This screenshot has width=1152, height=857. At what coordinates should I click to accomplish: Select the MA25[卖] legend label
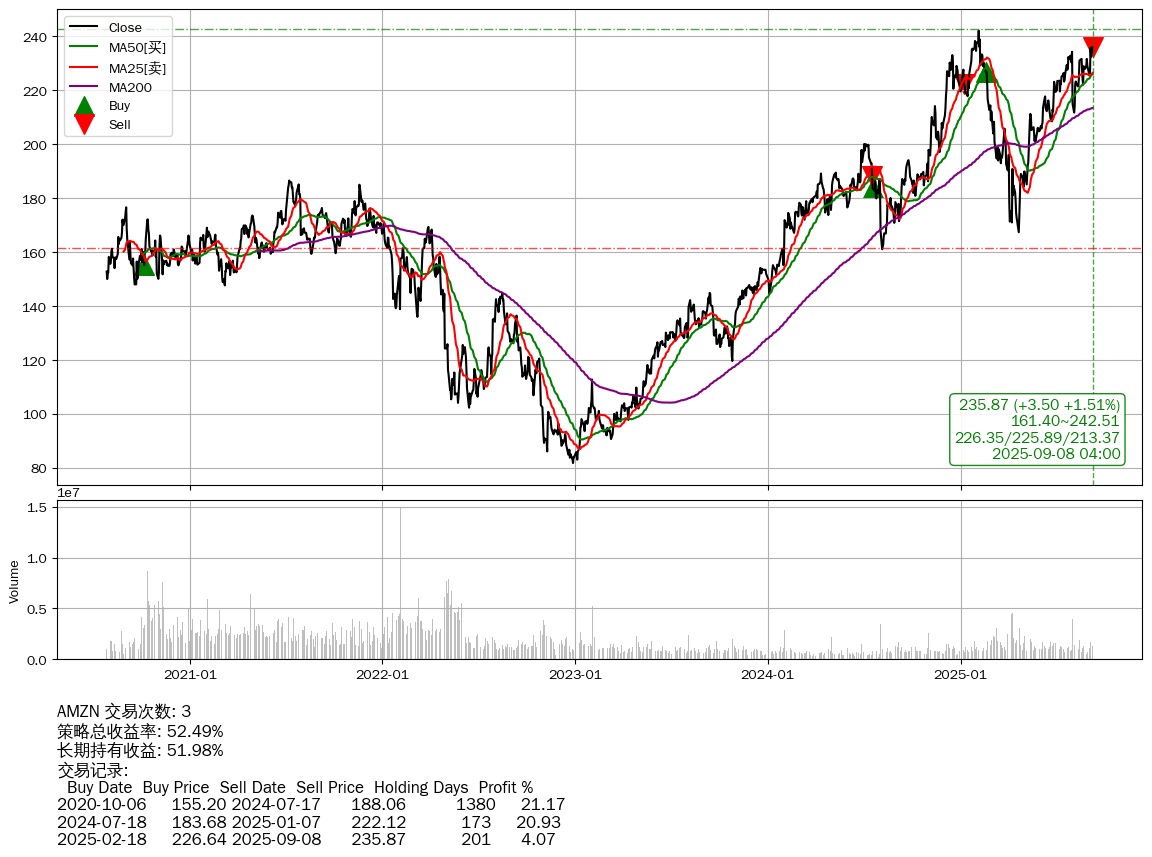[137, 68]
